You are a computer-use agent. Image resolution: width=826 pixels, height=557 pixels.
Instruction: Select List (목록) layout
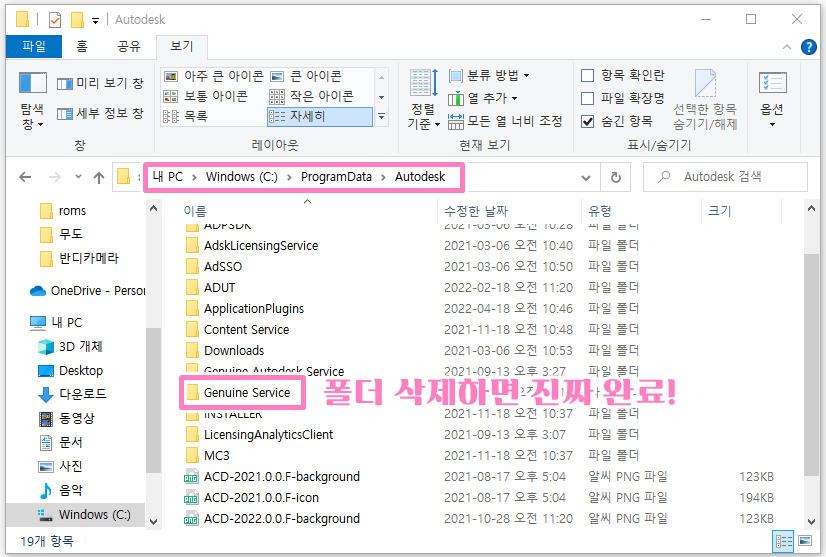coord(185,116)
